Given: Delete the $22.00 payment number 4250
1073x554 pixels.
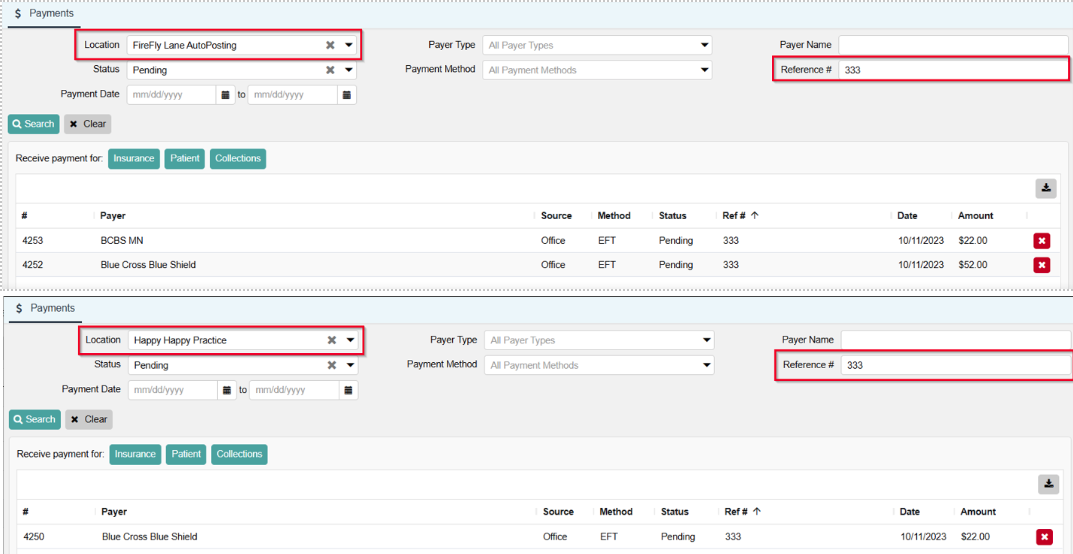Looking at the screenshot, I should tap(1044, 537).
